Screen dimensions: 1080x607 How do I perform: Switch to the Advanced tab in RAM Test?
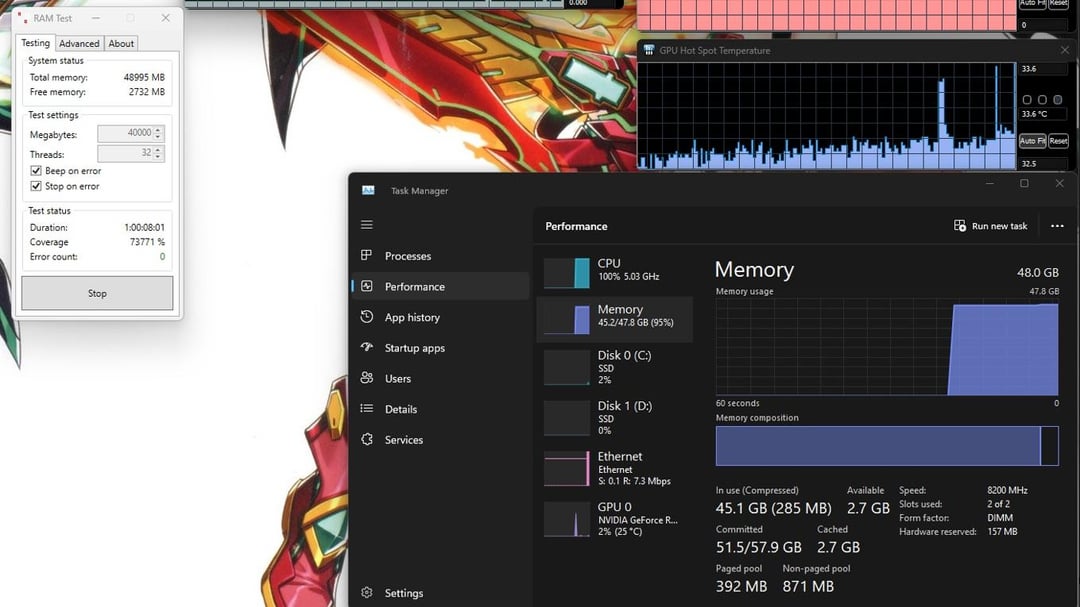[79, 43]
